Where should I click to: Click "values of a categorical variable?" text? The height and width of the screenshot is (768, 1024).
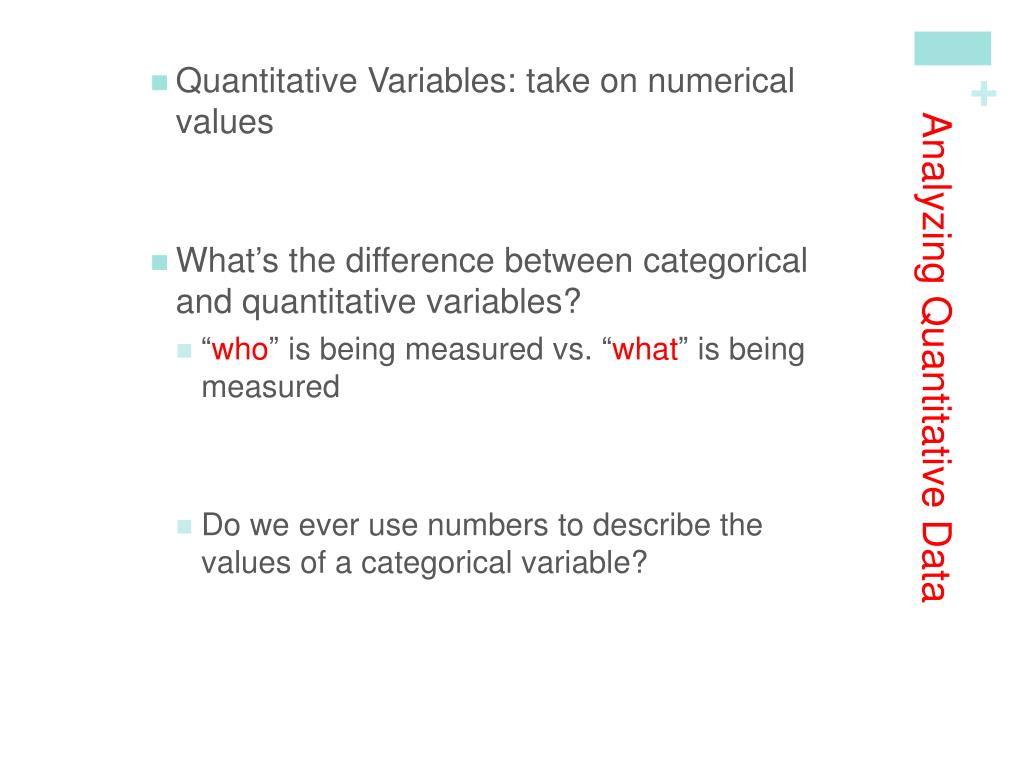424,563
